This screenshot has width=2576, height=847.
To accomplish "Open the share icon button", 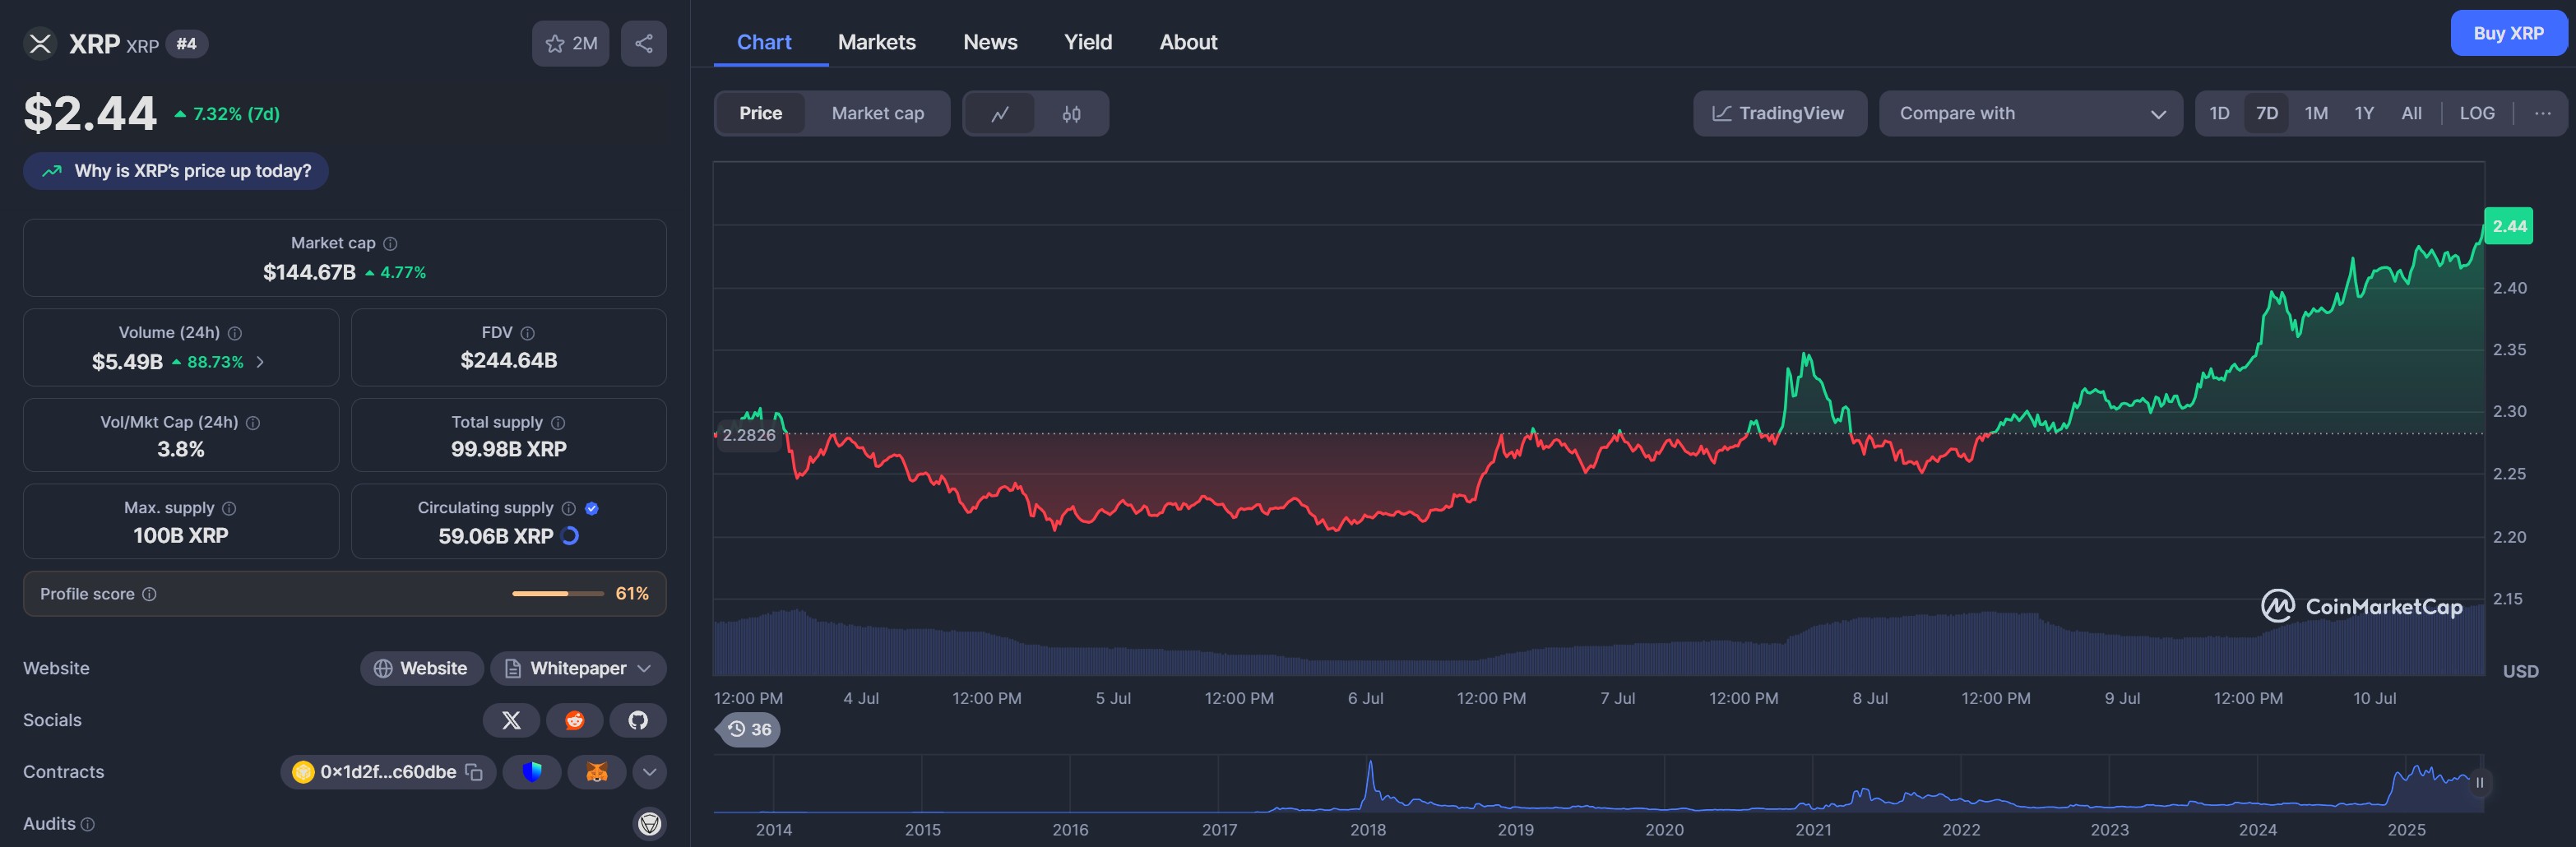I will click(643, 43).
